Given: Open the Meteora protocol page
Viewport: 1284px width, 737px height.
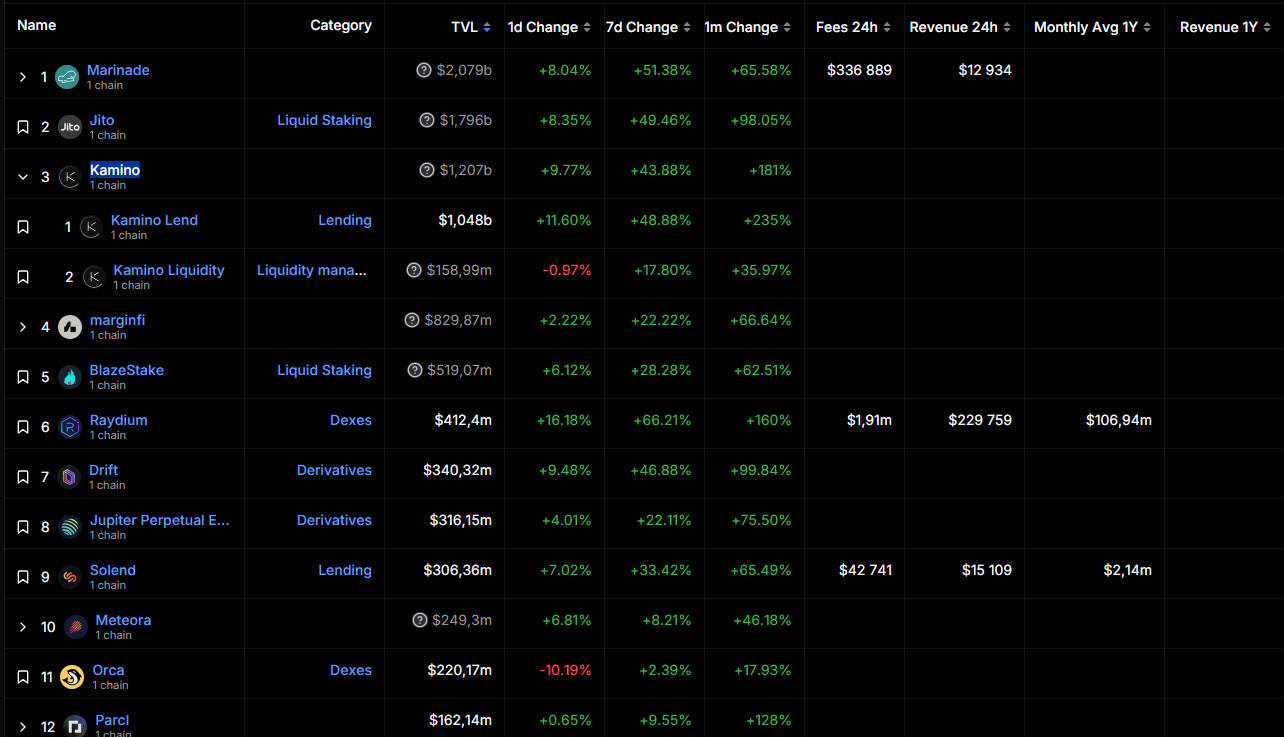Looking at the screenshot, I should pyautogui.click(x=123, y=620).
